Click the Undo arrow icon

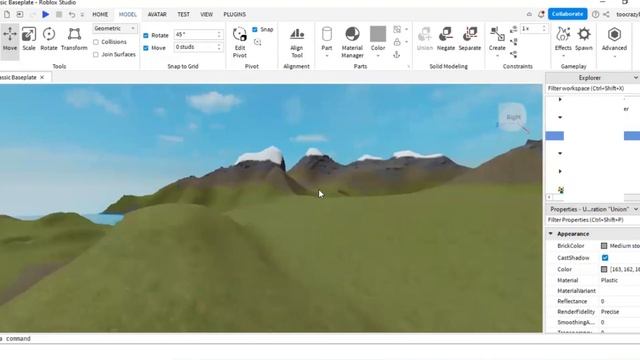72,14
